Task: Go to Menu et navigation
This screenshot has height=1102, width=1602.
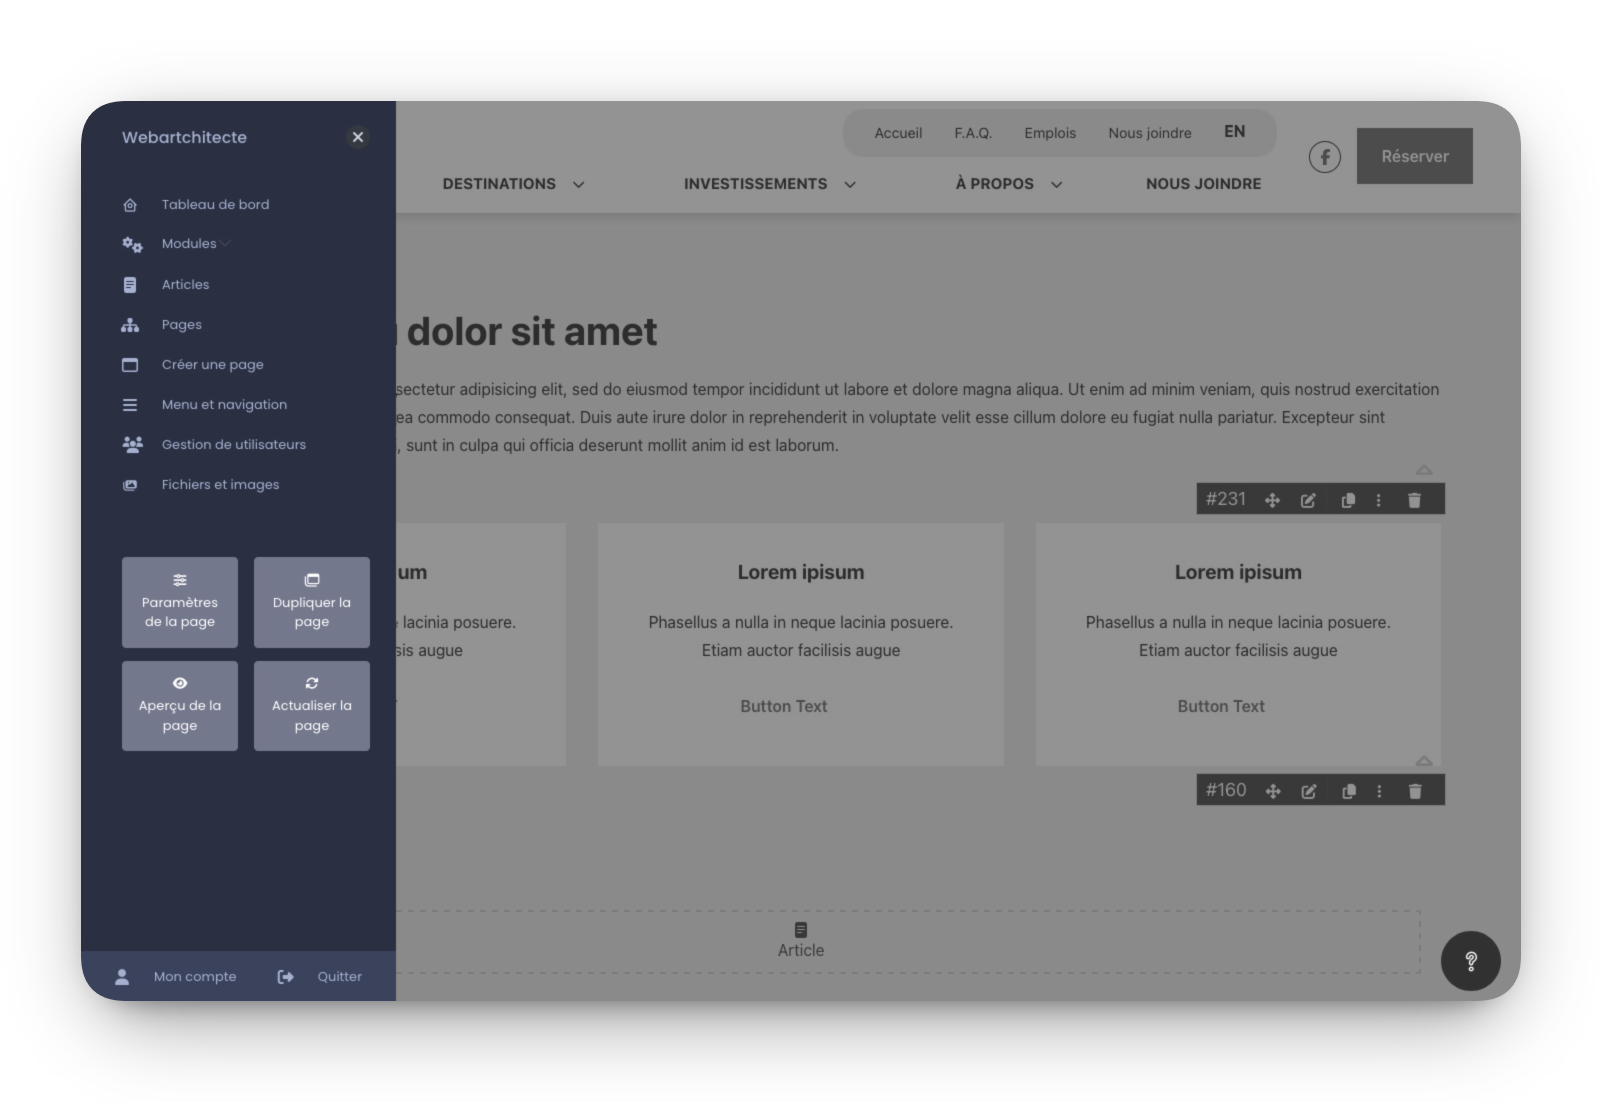Action: (224, 405)
